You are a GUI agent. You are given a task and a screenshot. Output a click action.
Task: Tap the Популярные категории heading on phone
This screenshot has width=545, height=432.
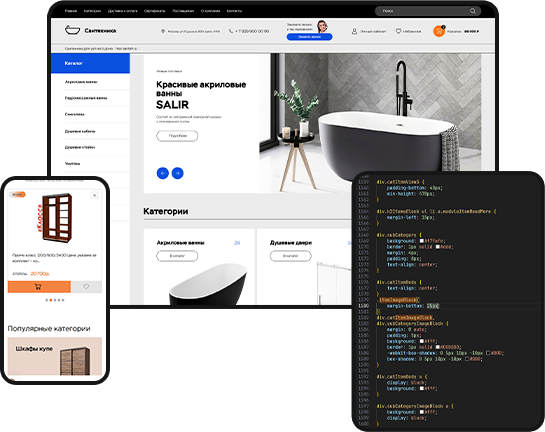(49, 328)
